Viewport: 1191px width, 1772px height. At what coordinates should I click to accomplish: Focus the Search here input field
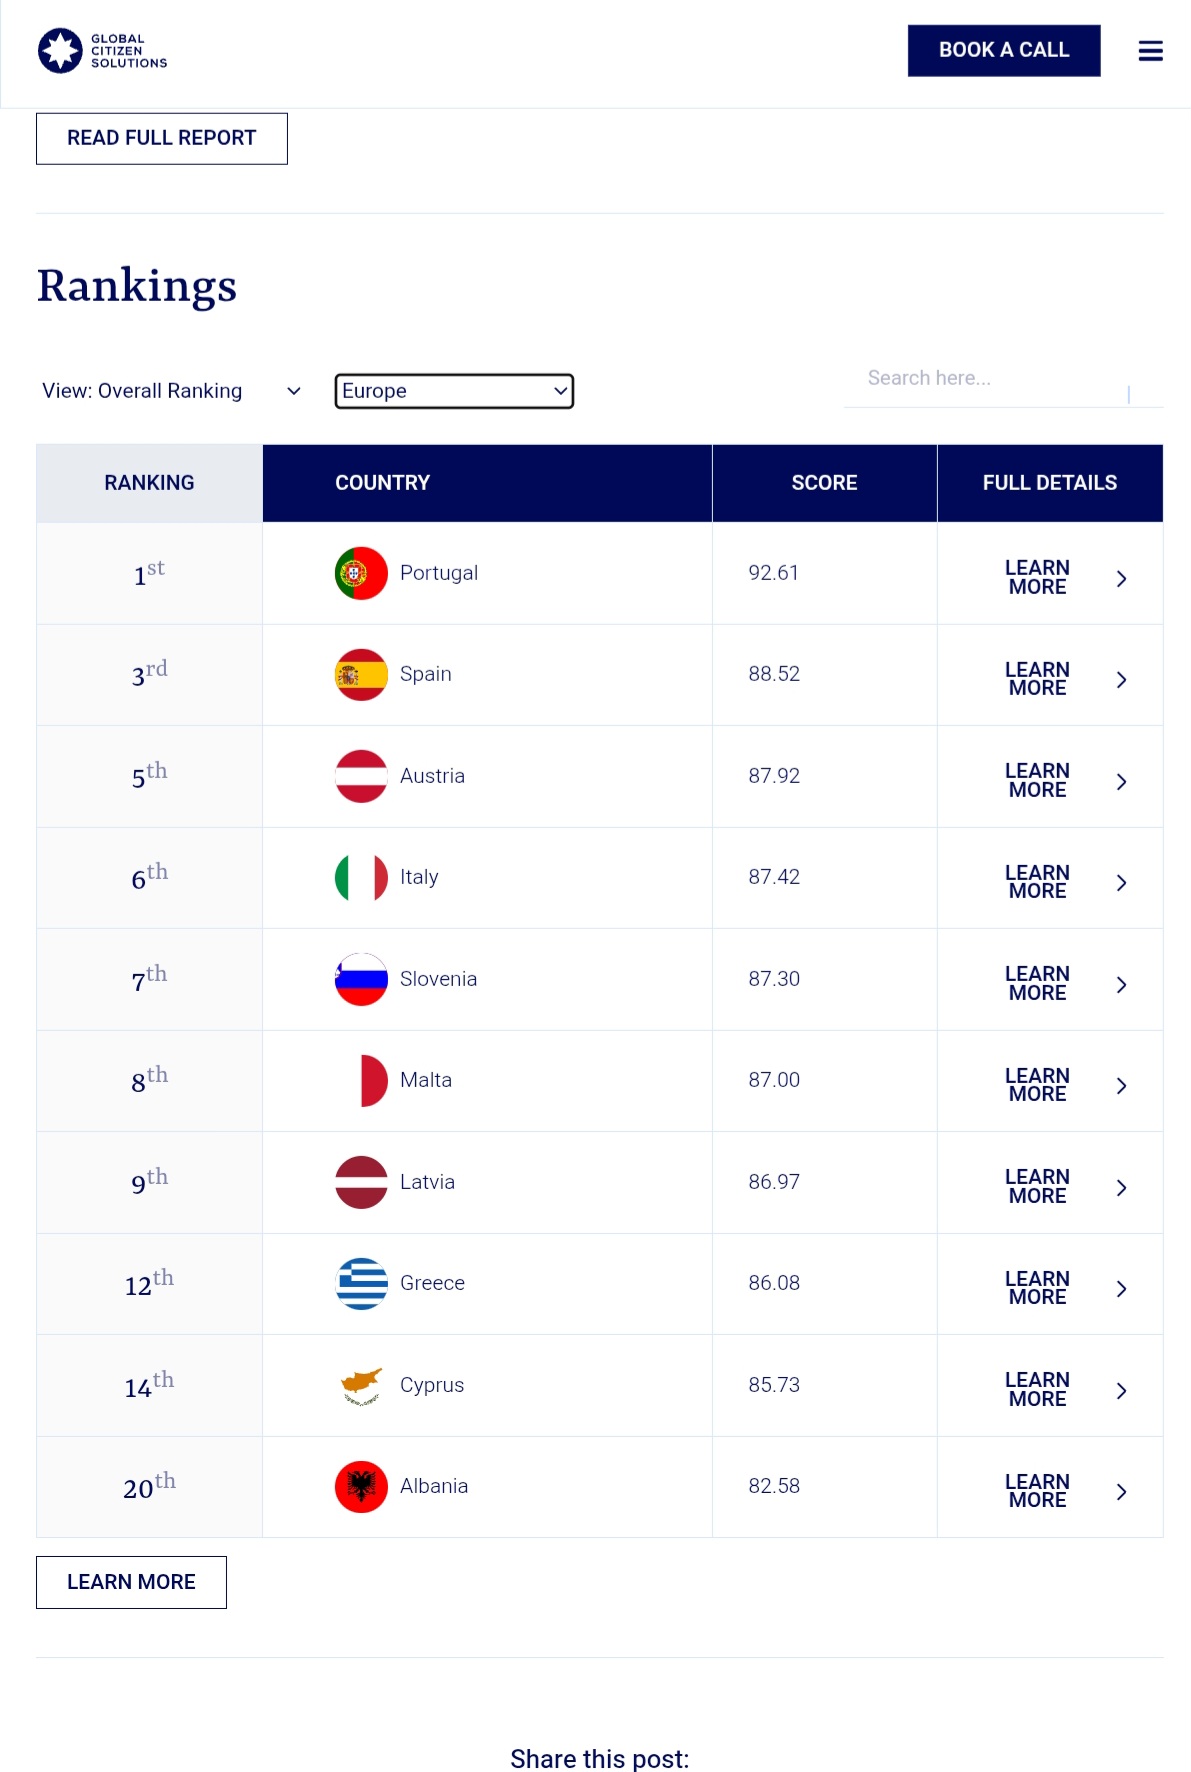point(990,379)
